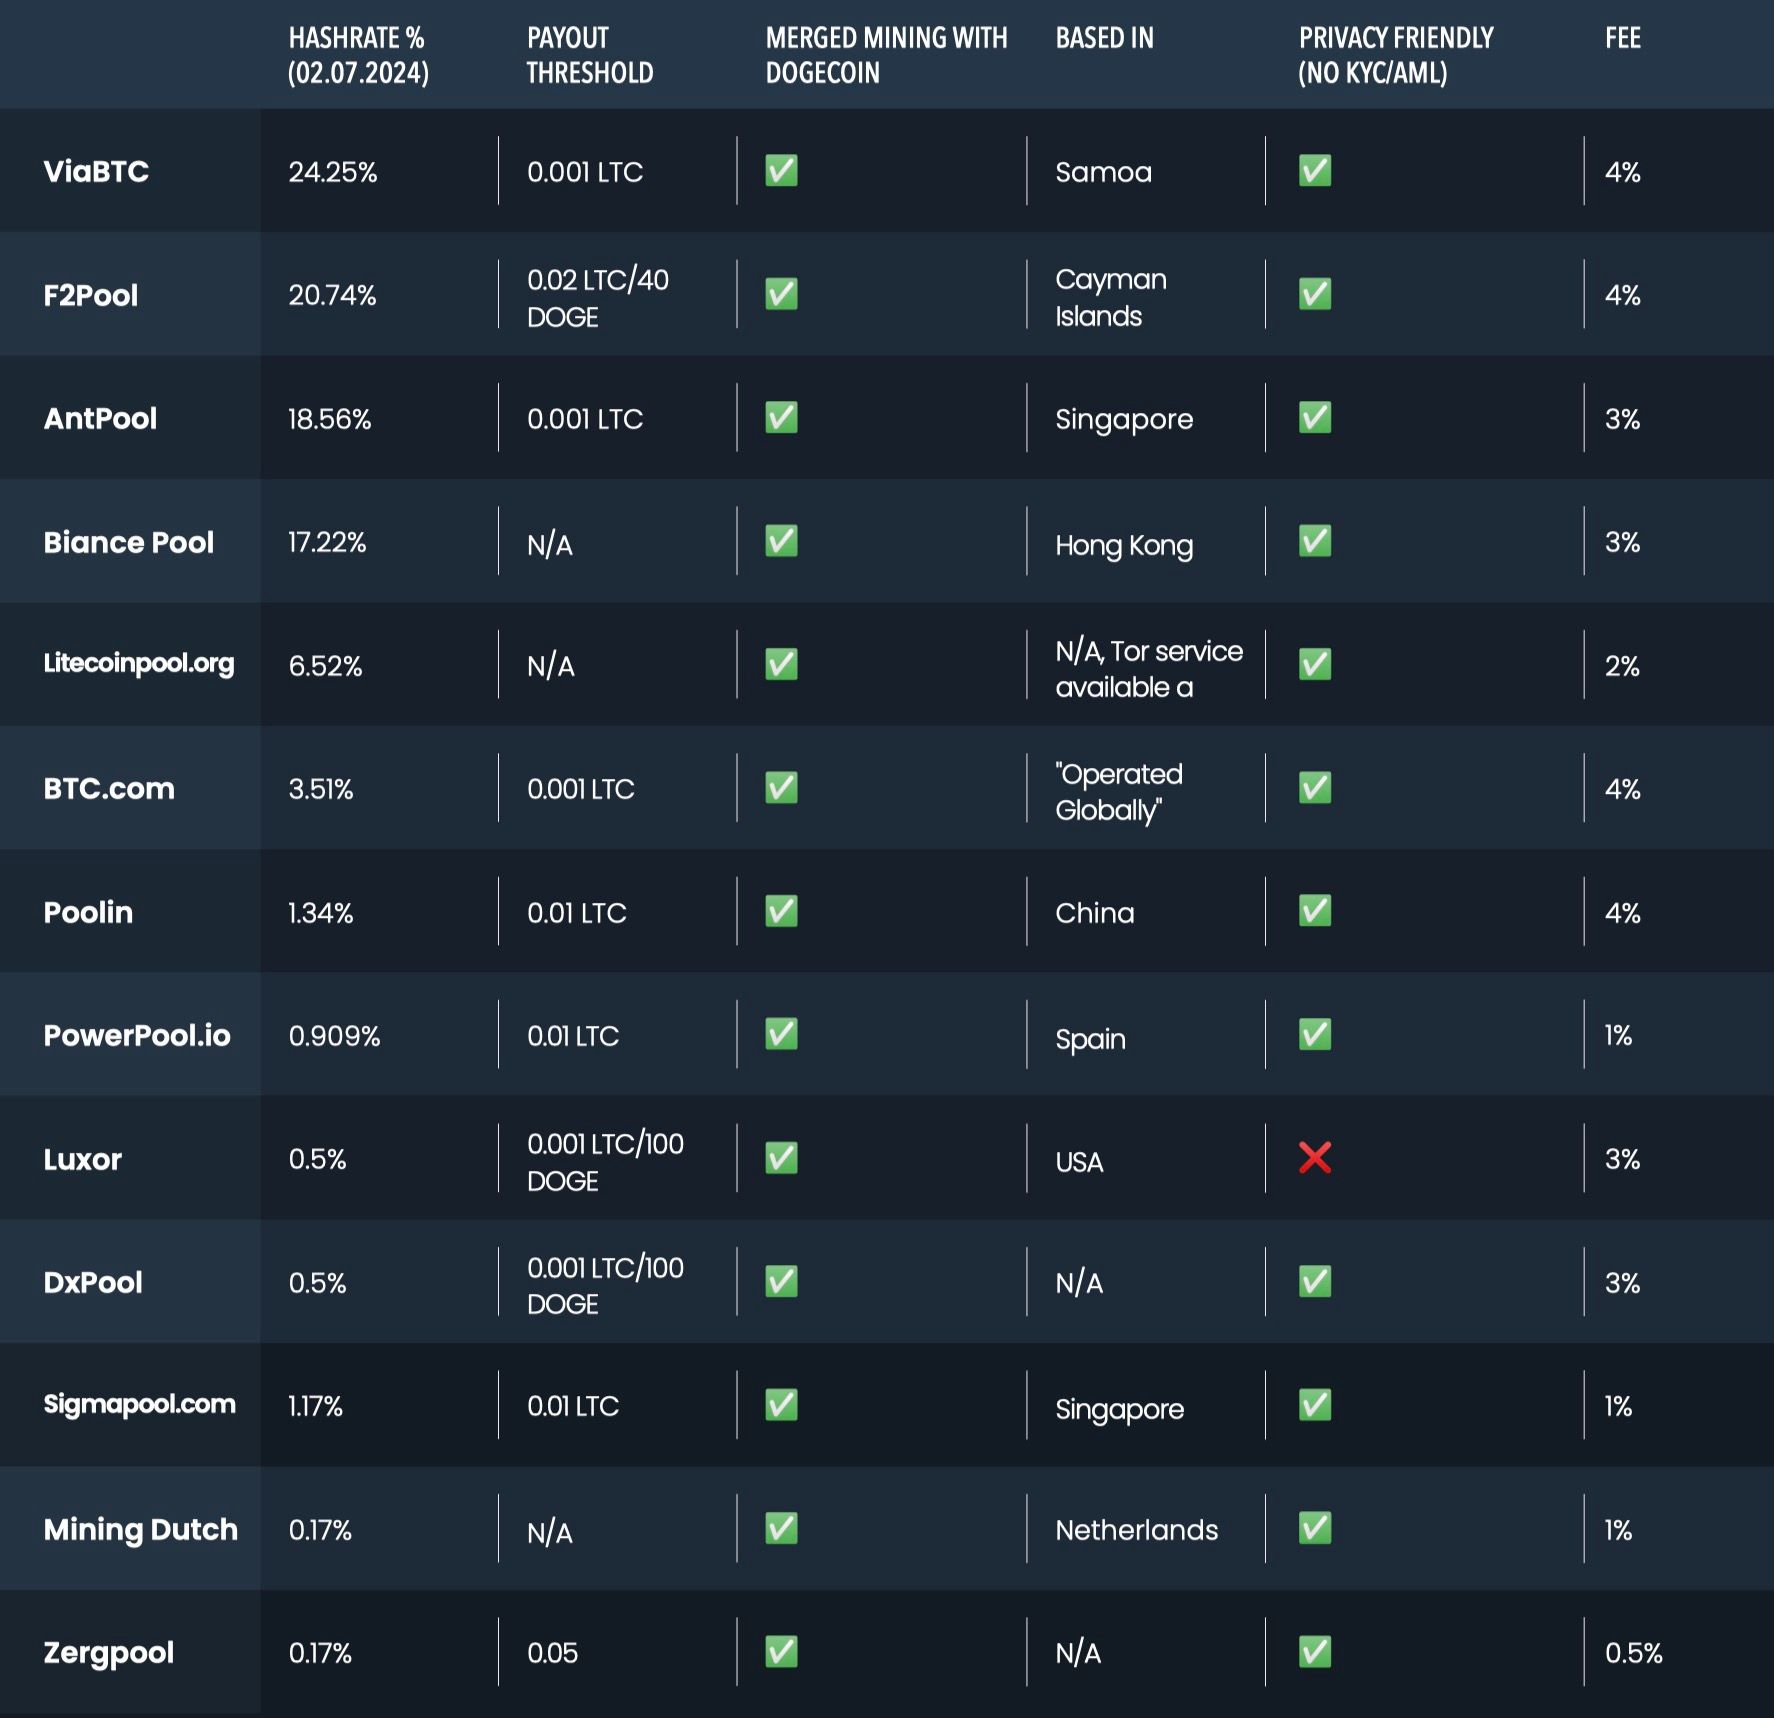Click 'N/A, Tor service available' cell
This screenshot has height=1718, width=1774.
[1149, 668]
